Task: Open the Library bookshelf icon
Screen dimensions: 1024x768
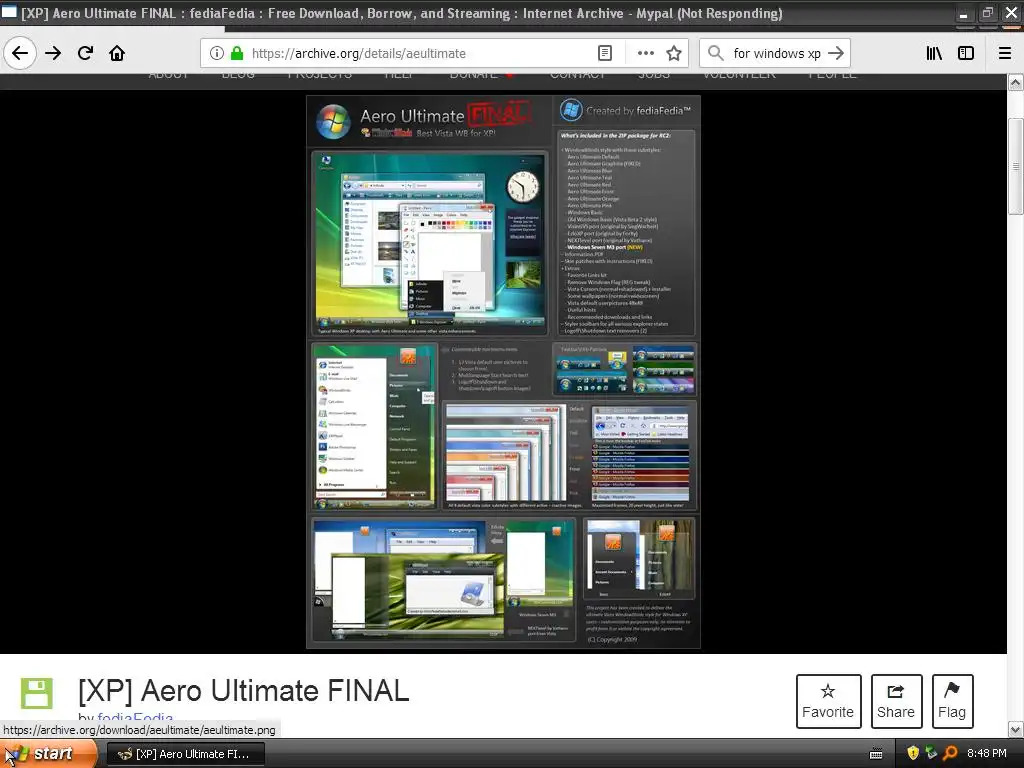Action: click(934, 53)
